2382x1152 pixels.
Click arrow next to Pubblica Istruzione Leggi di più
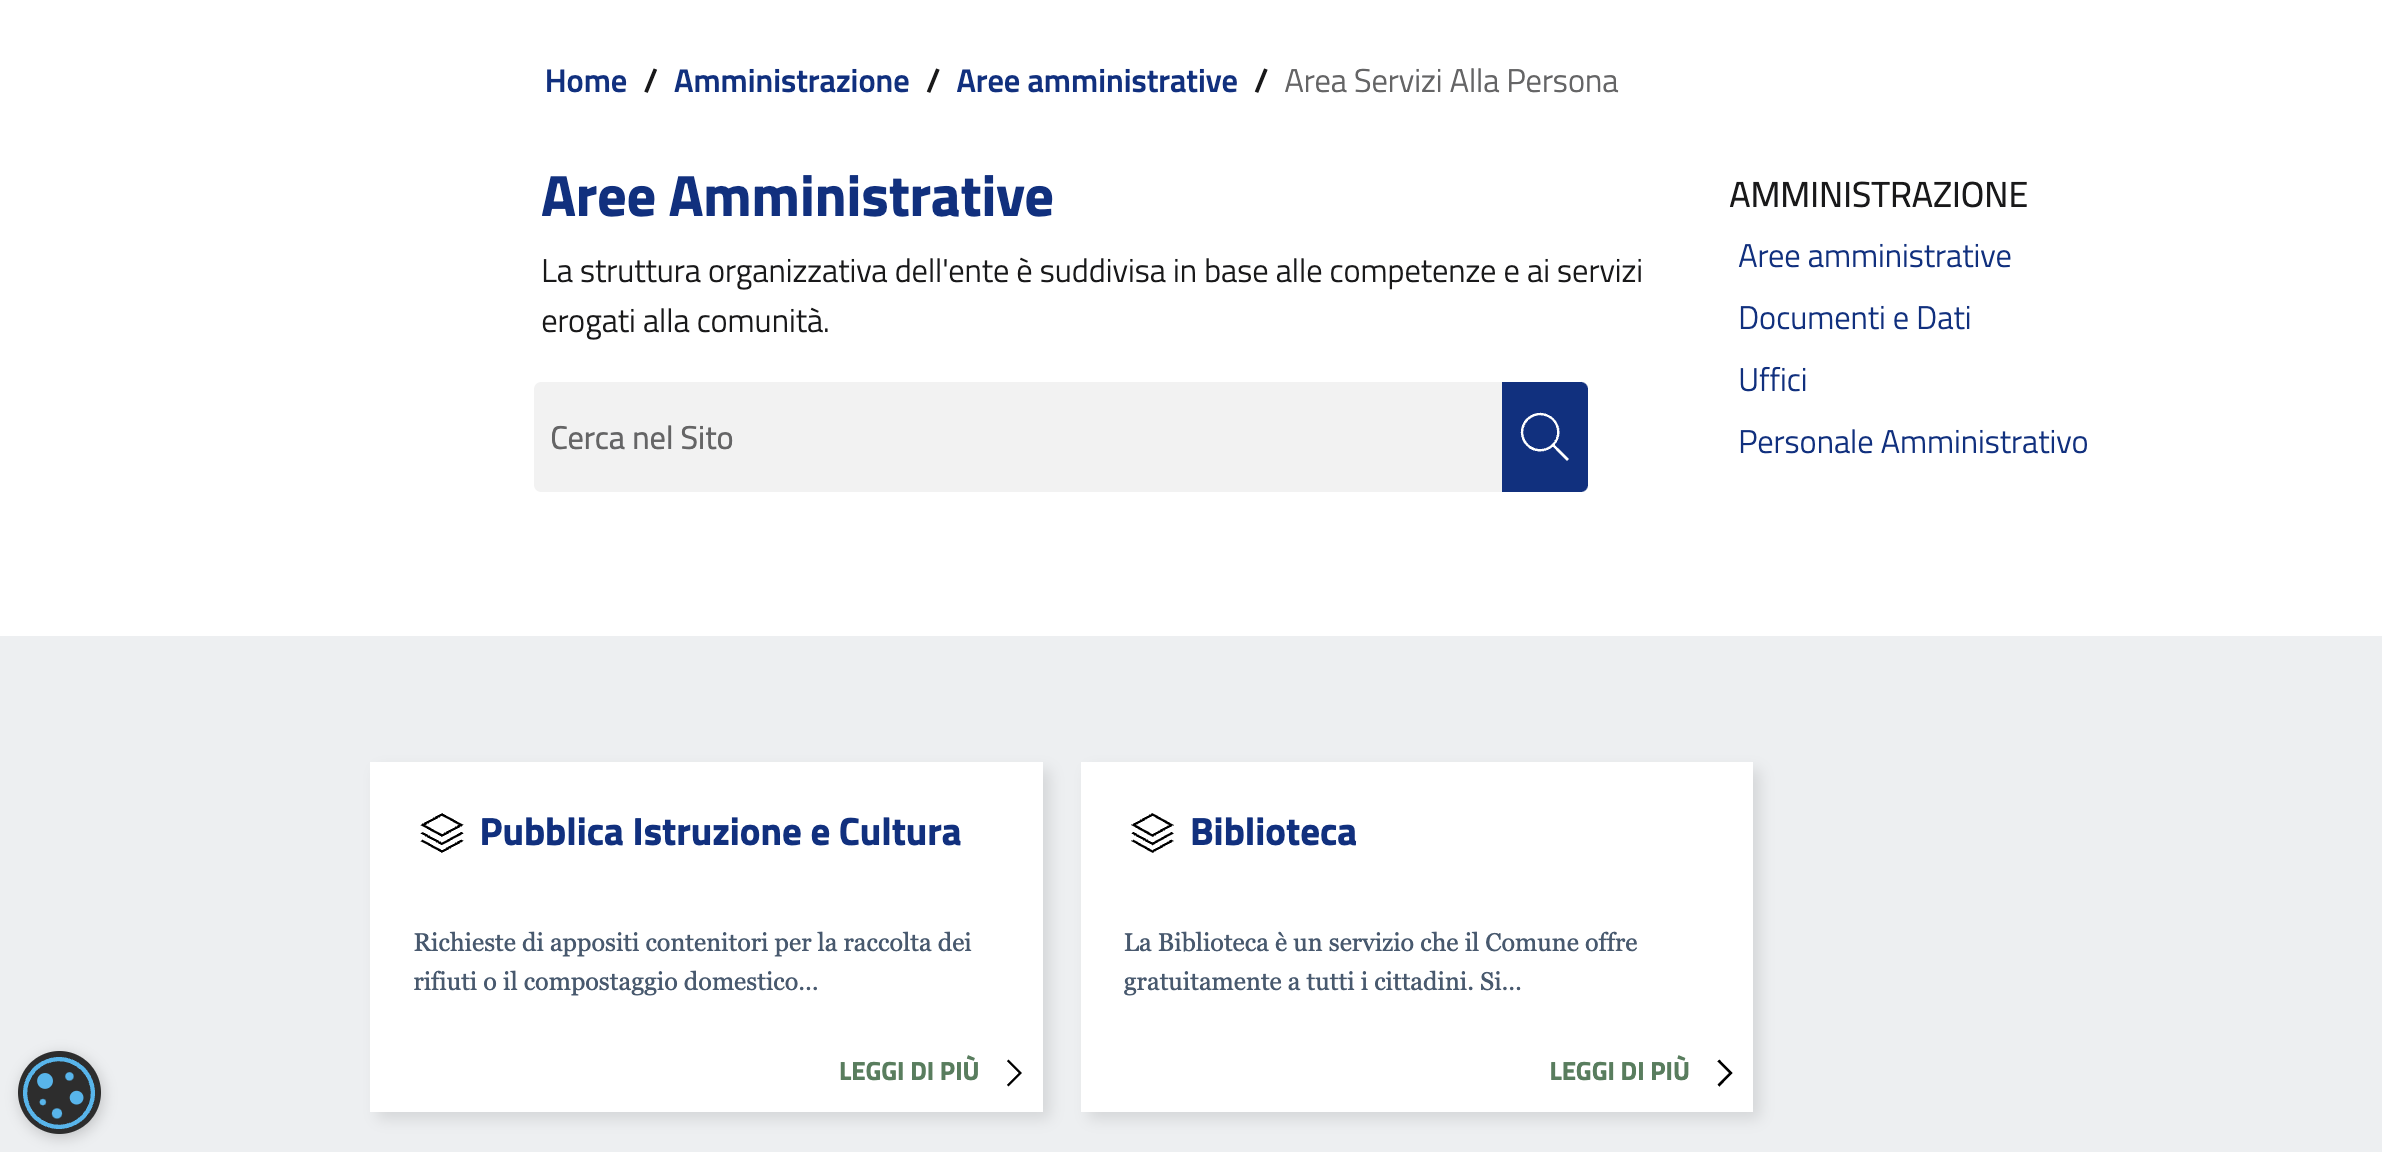click(x=1014, y=1072)
